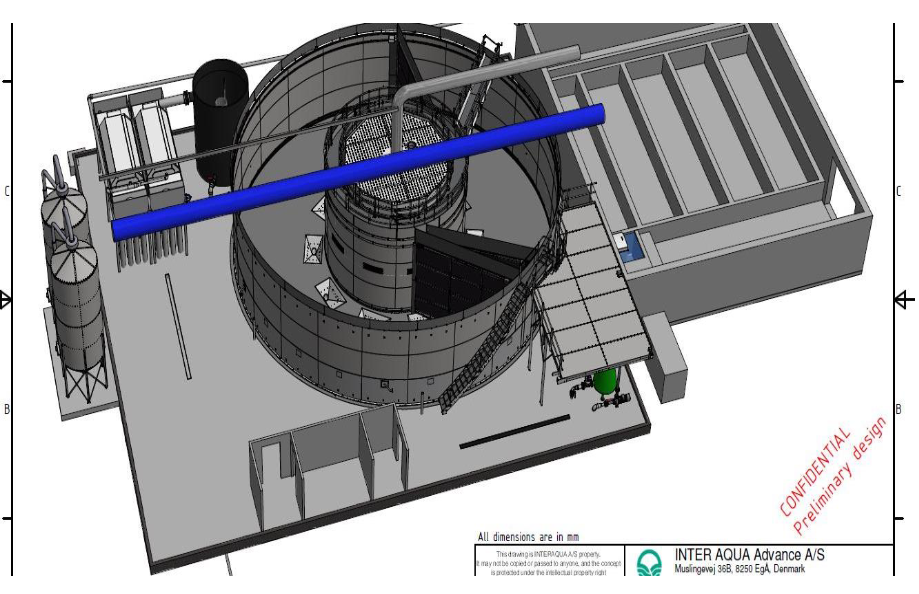The width and height of the screenshot is (919, 594).
Task: Click the property disclaimer text block
Action: pyautogui.click(x=549, y=563)
